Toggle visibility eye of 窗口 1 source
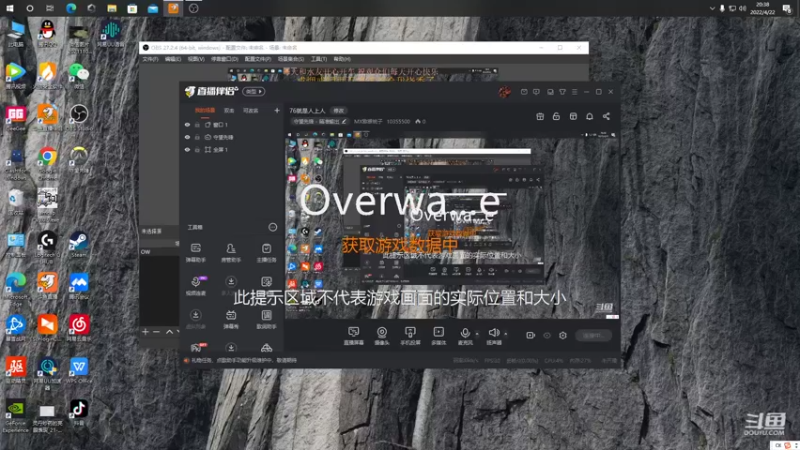The width and height of the screenshot is (800, 450). [187, 125]
